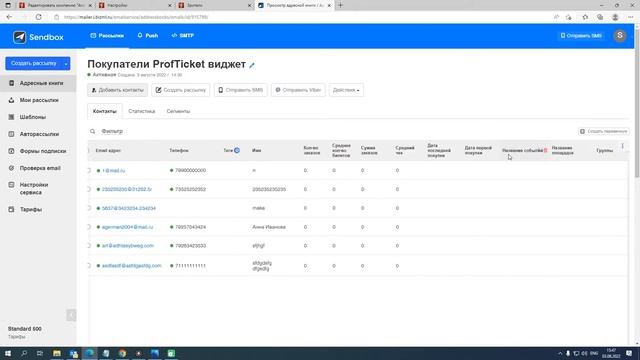
Task: Switch to the Сегменты tab
Action: [178, 111]
